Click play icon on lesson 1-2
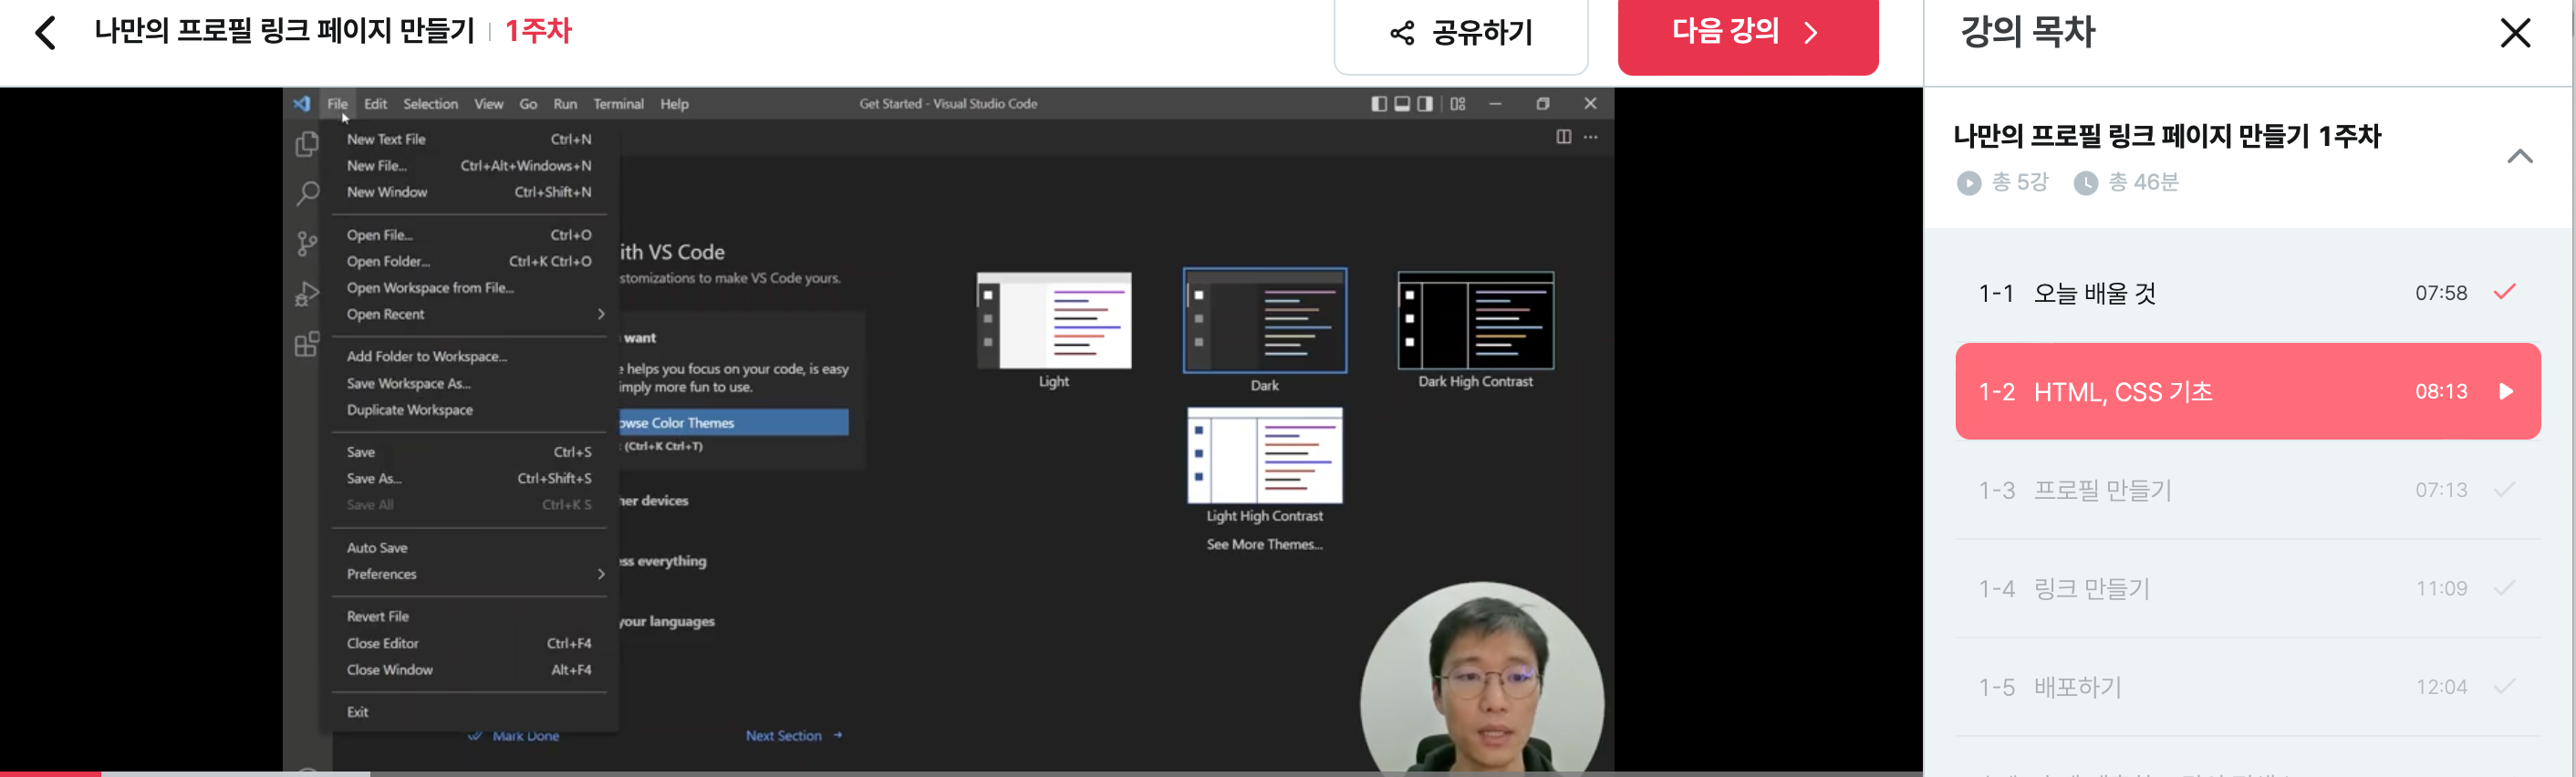The height and width of the screenshot is (777, 2576). point(2505,391)
